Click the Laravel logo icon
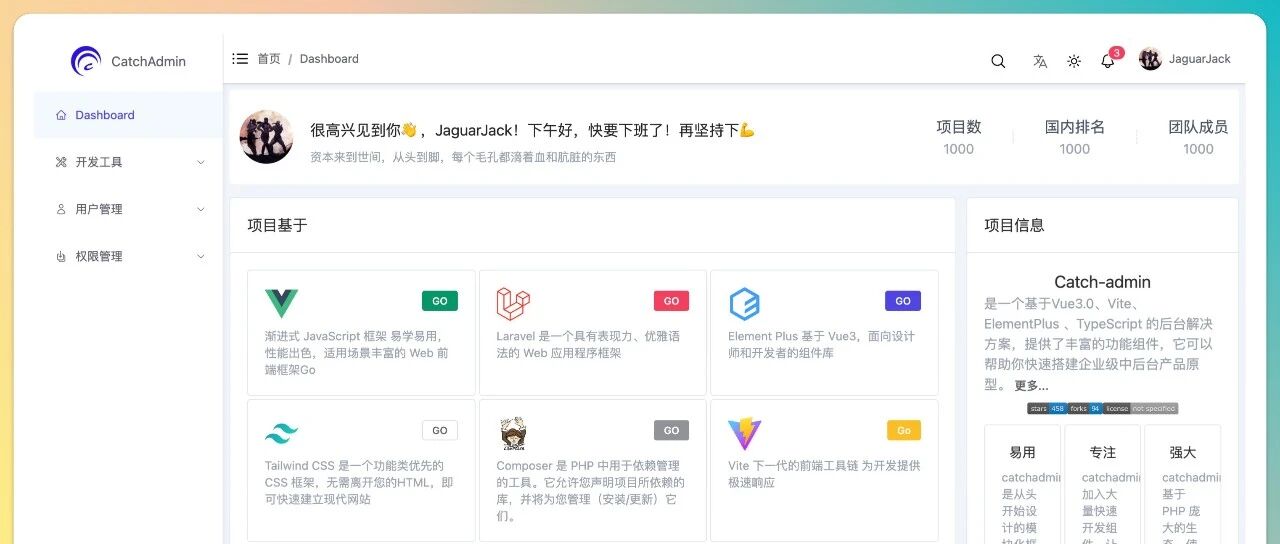1280x544 pixels. tap(513, 303)
